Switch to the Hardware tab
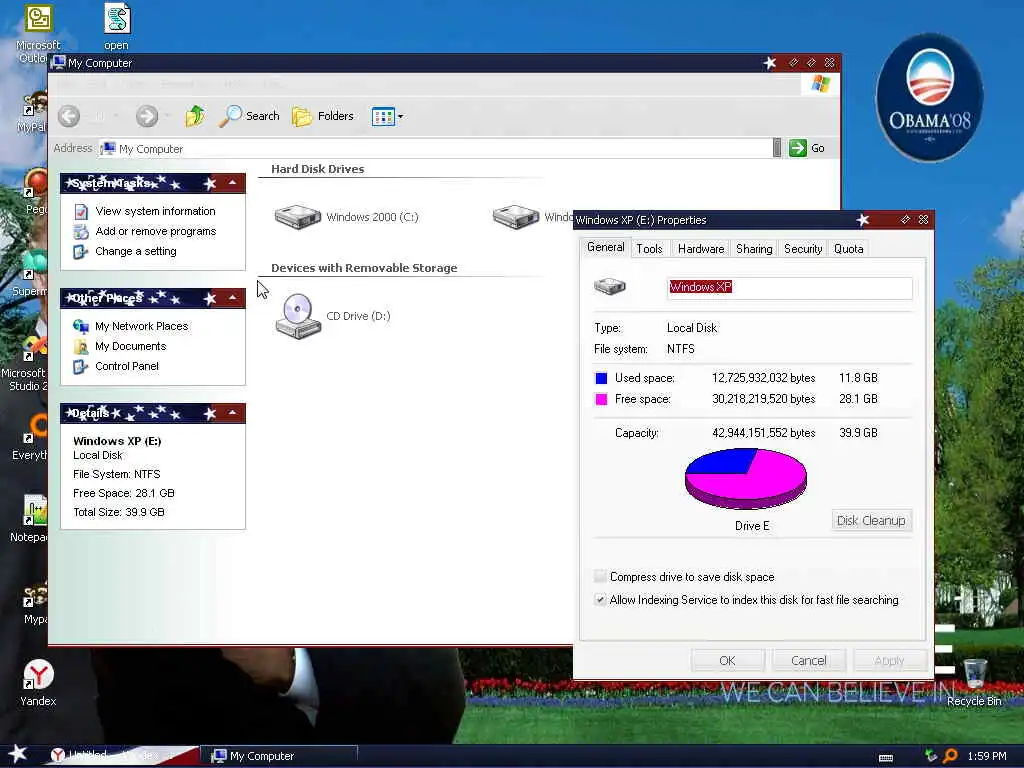 pos(701,249)
